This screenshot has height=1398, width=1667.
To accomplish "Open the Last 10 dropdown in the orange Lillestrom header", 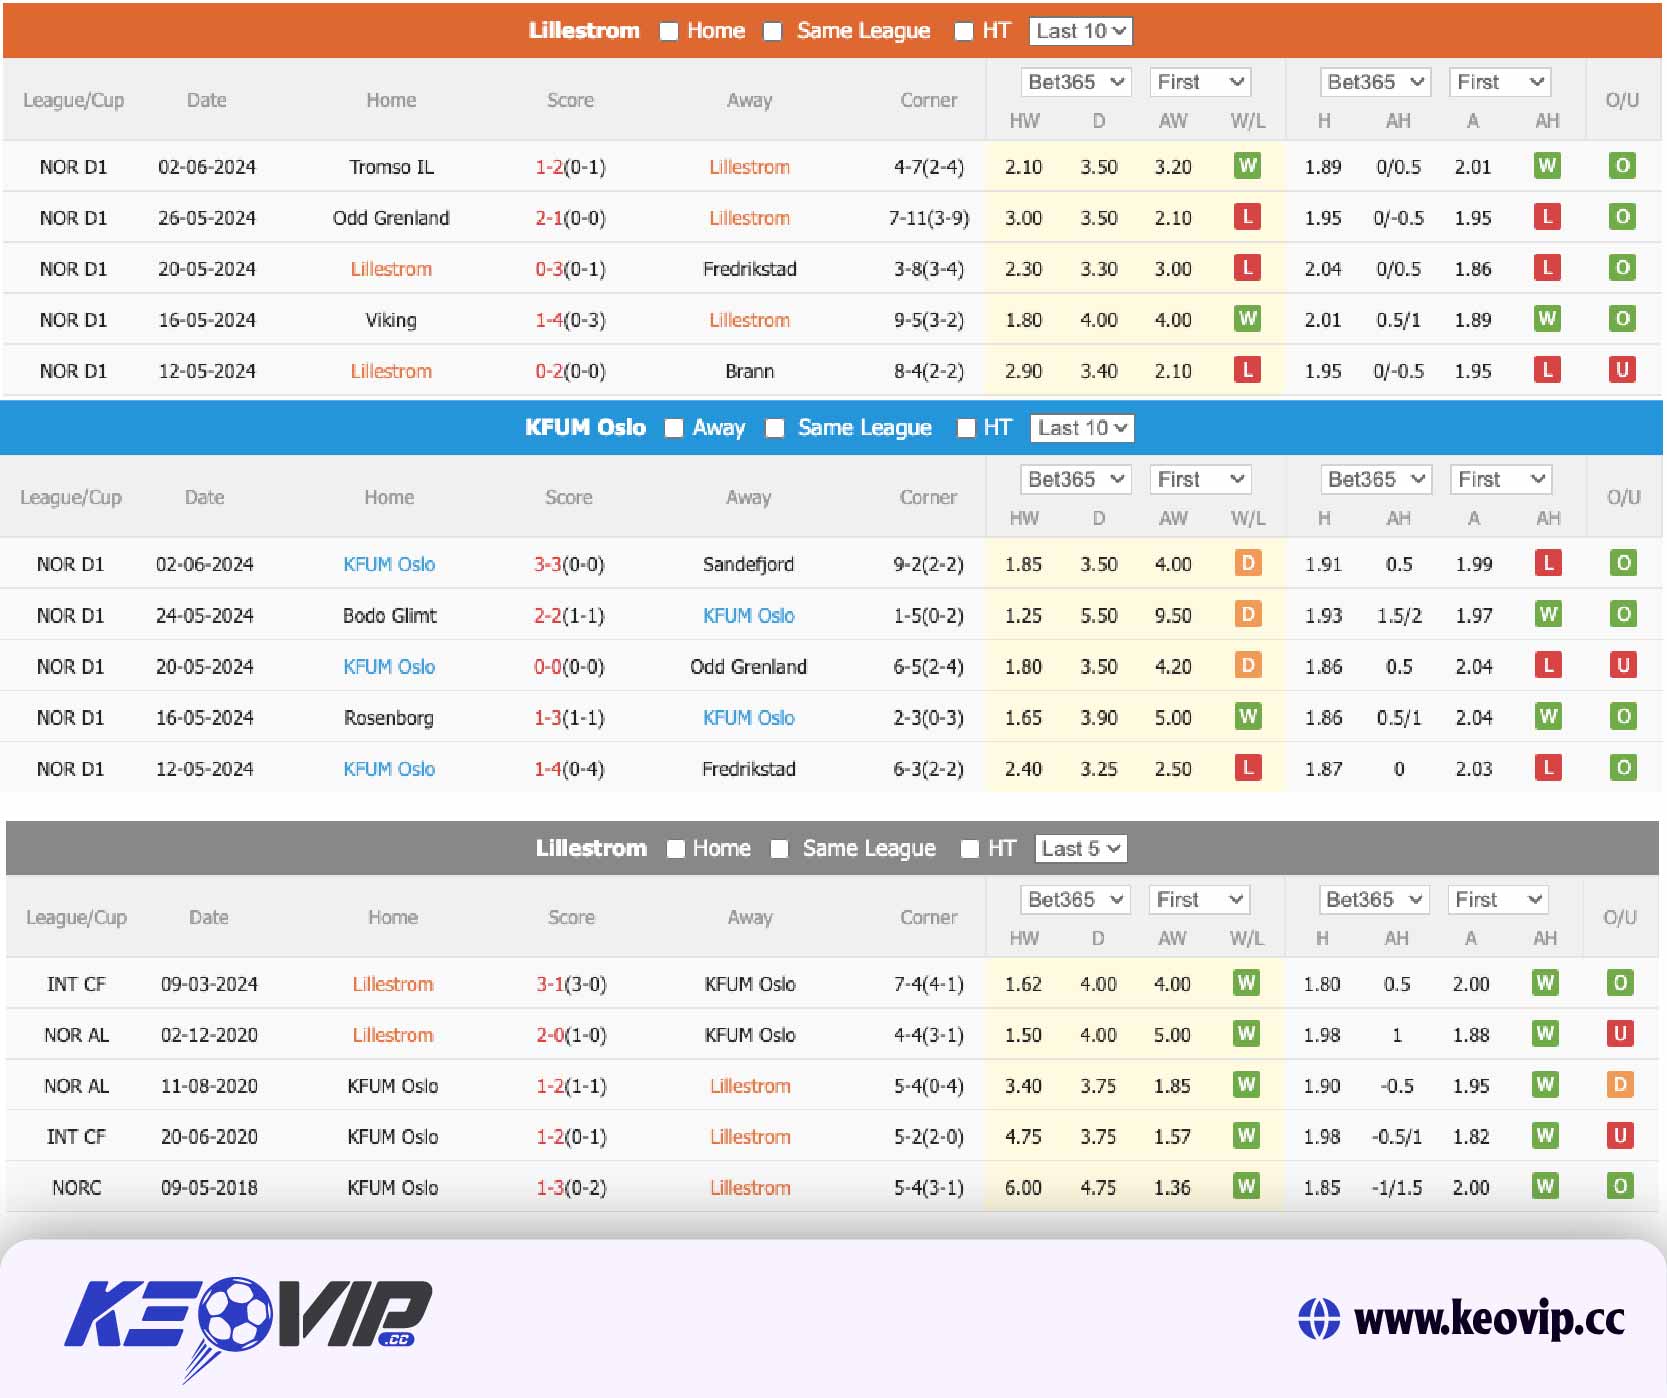I will click(x=1080, y=31).
